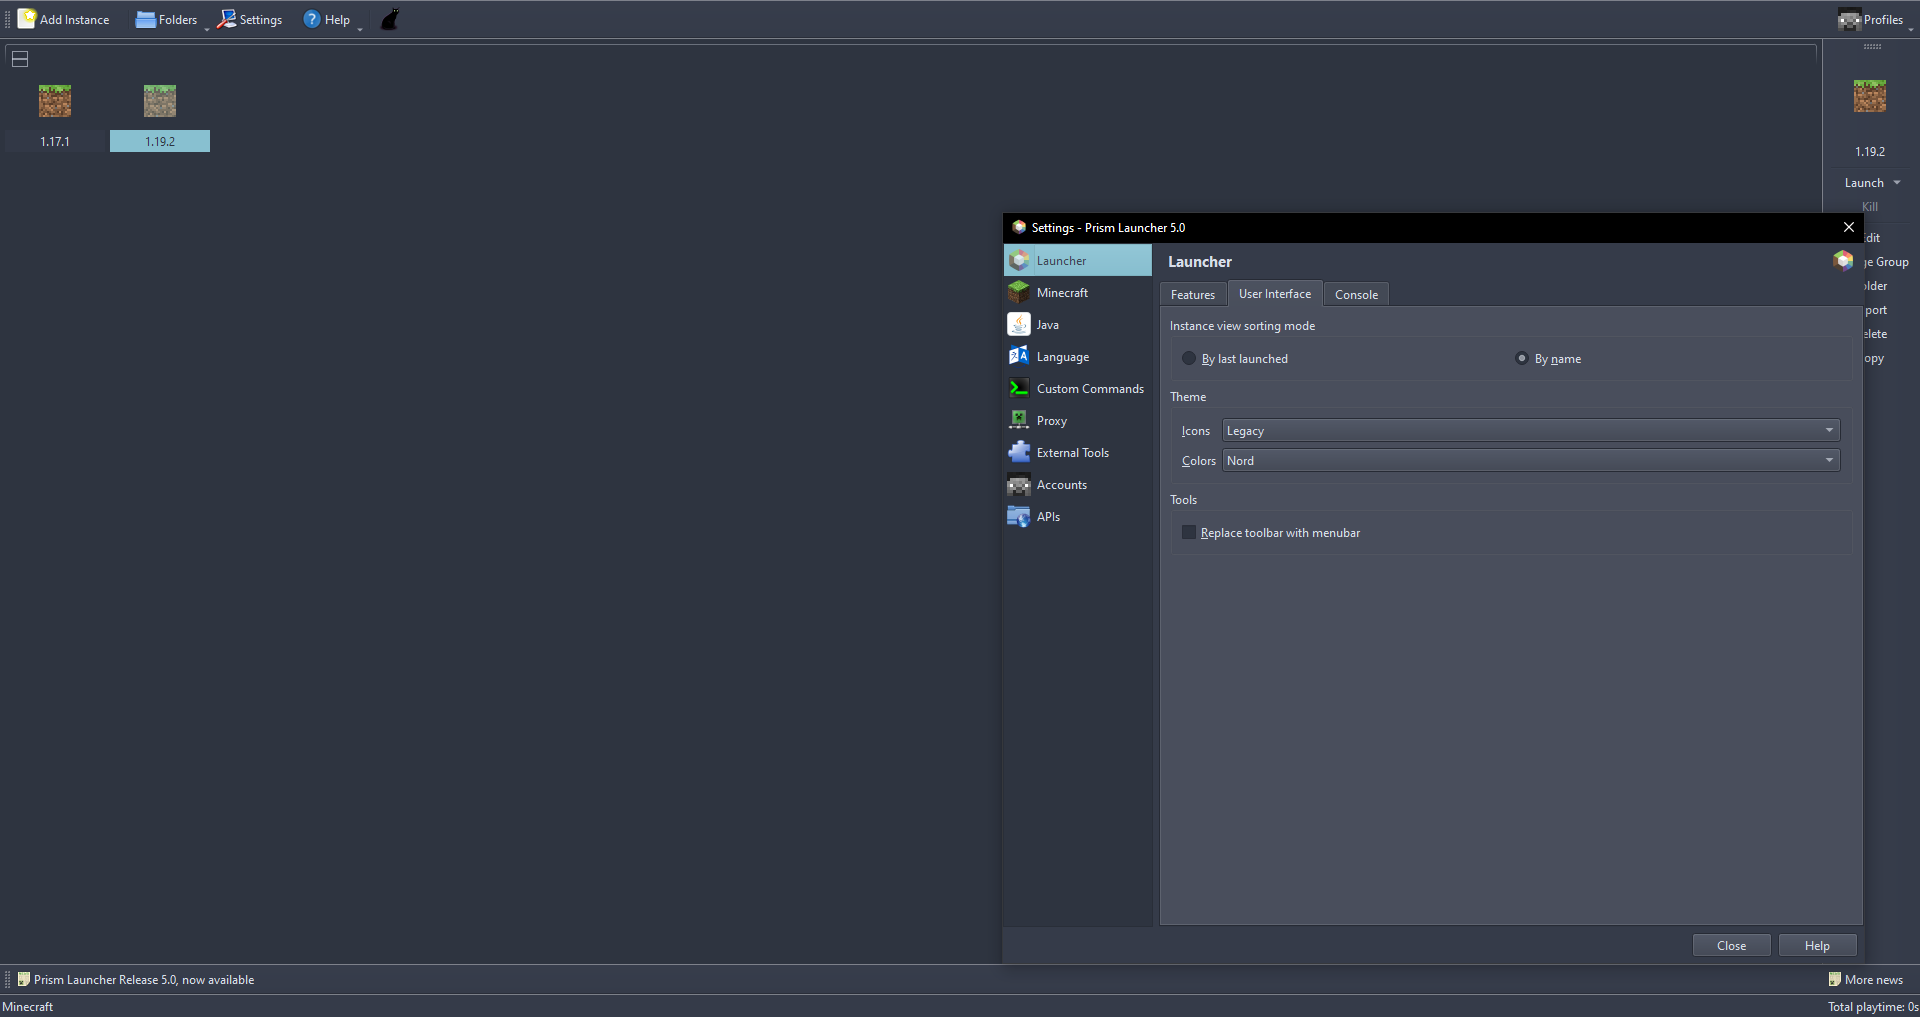Open the Icons theme dropdown
Image resolution: width=1920 pixels, height=1017 pixels.
coord(1531,430)
